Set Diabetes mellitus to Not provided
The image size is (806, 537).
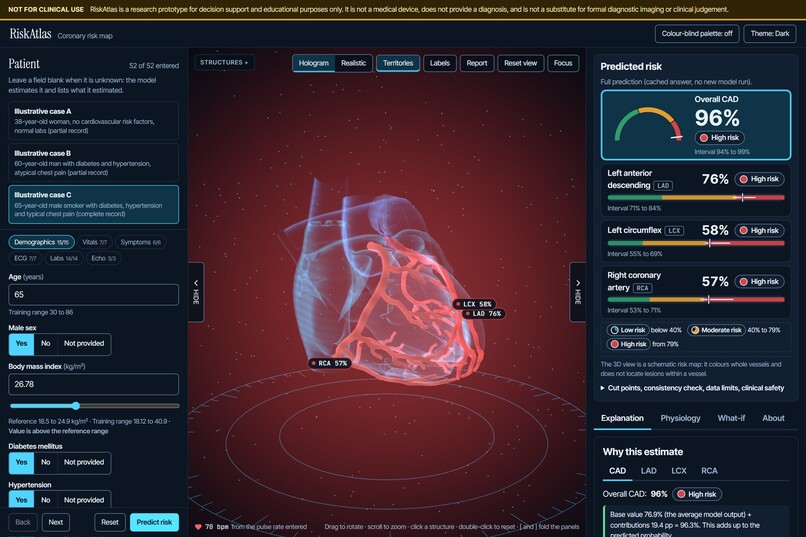84,462
